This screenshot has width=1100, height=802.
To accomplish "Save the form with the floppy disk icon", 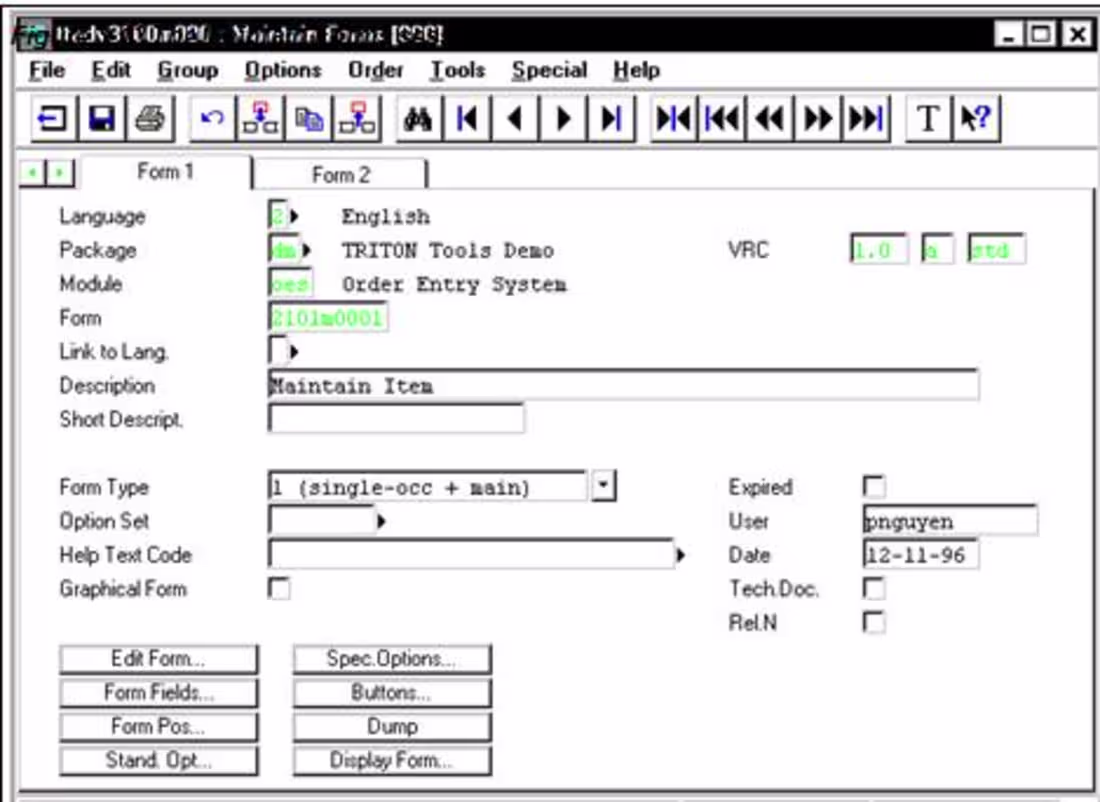I will pos(102,119).
